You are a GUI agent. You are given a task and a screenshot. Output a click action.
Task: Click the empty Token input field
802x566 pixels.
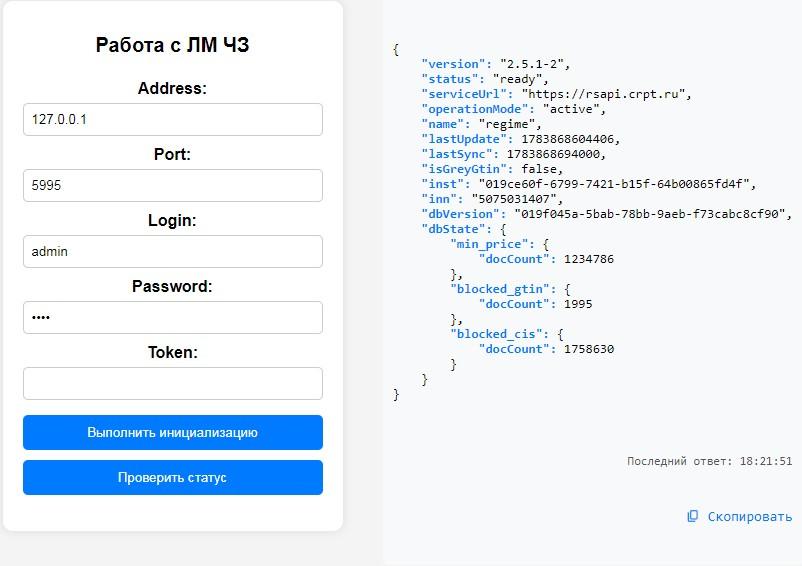[173, 383]
